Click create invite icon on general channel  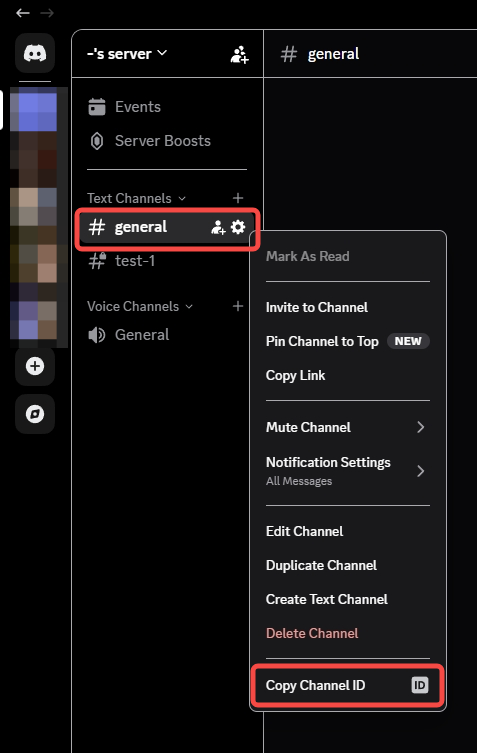(218, 228)
